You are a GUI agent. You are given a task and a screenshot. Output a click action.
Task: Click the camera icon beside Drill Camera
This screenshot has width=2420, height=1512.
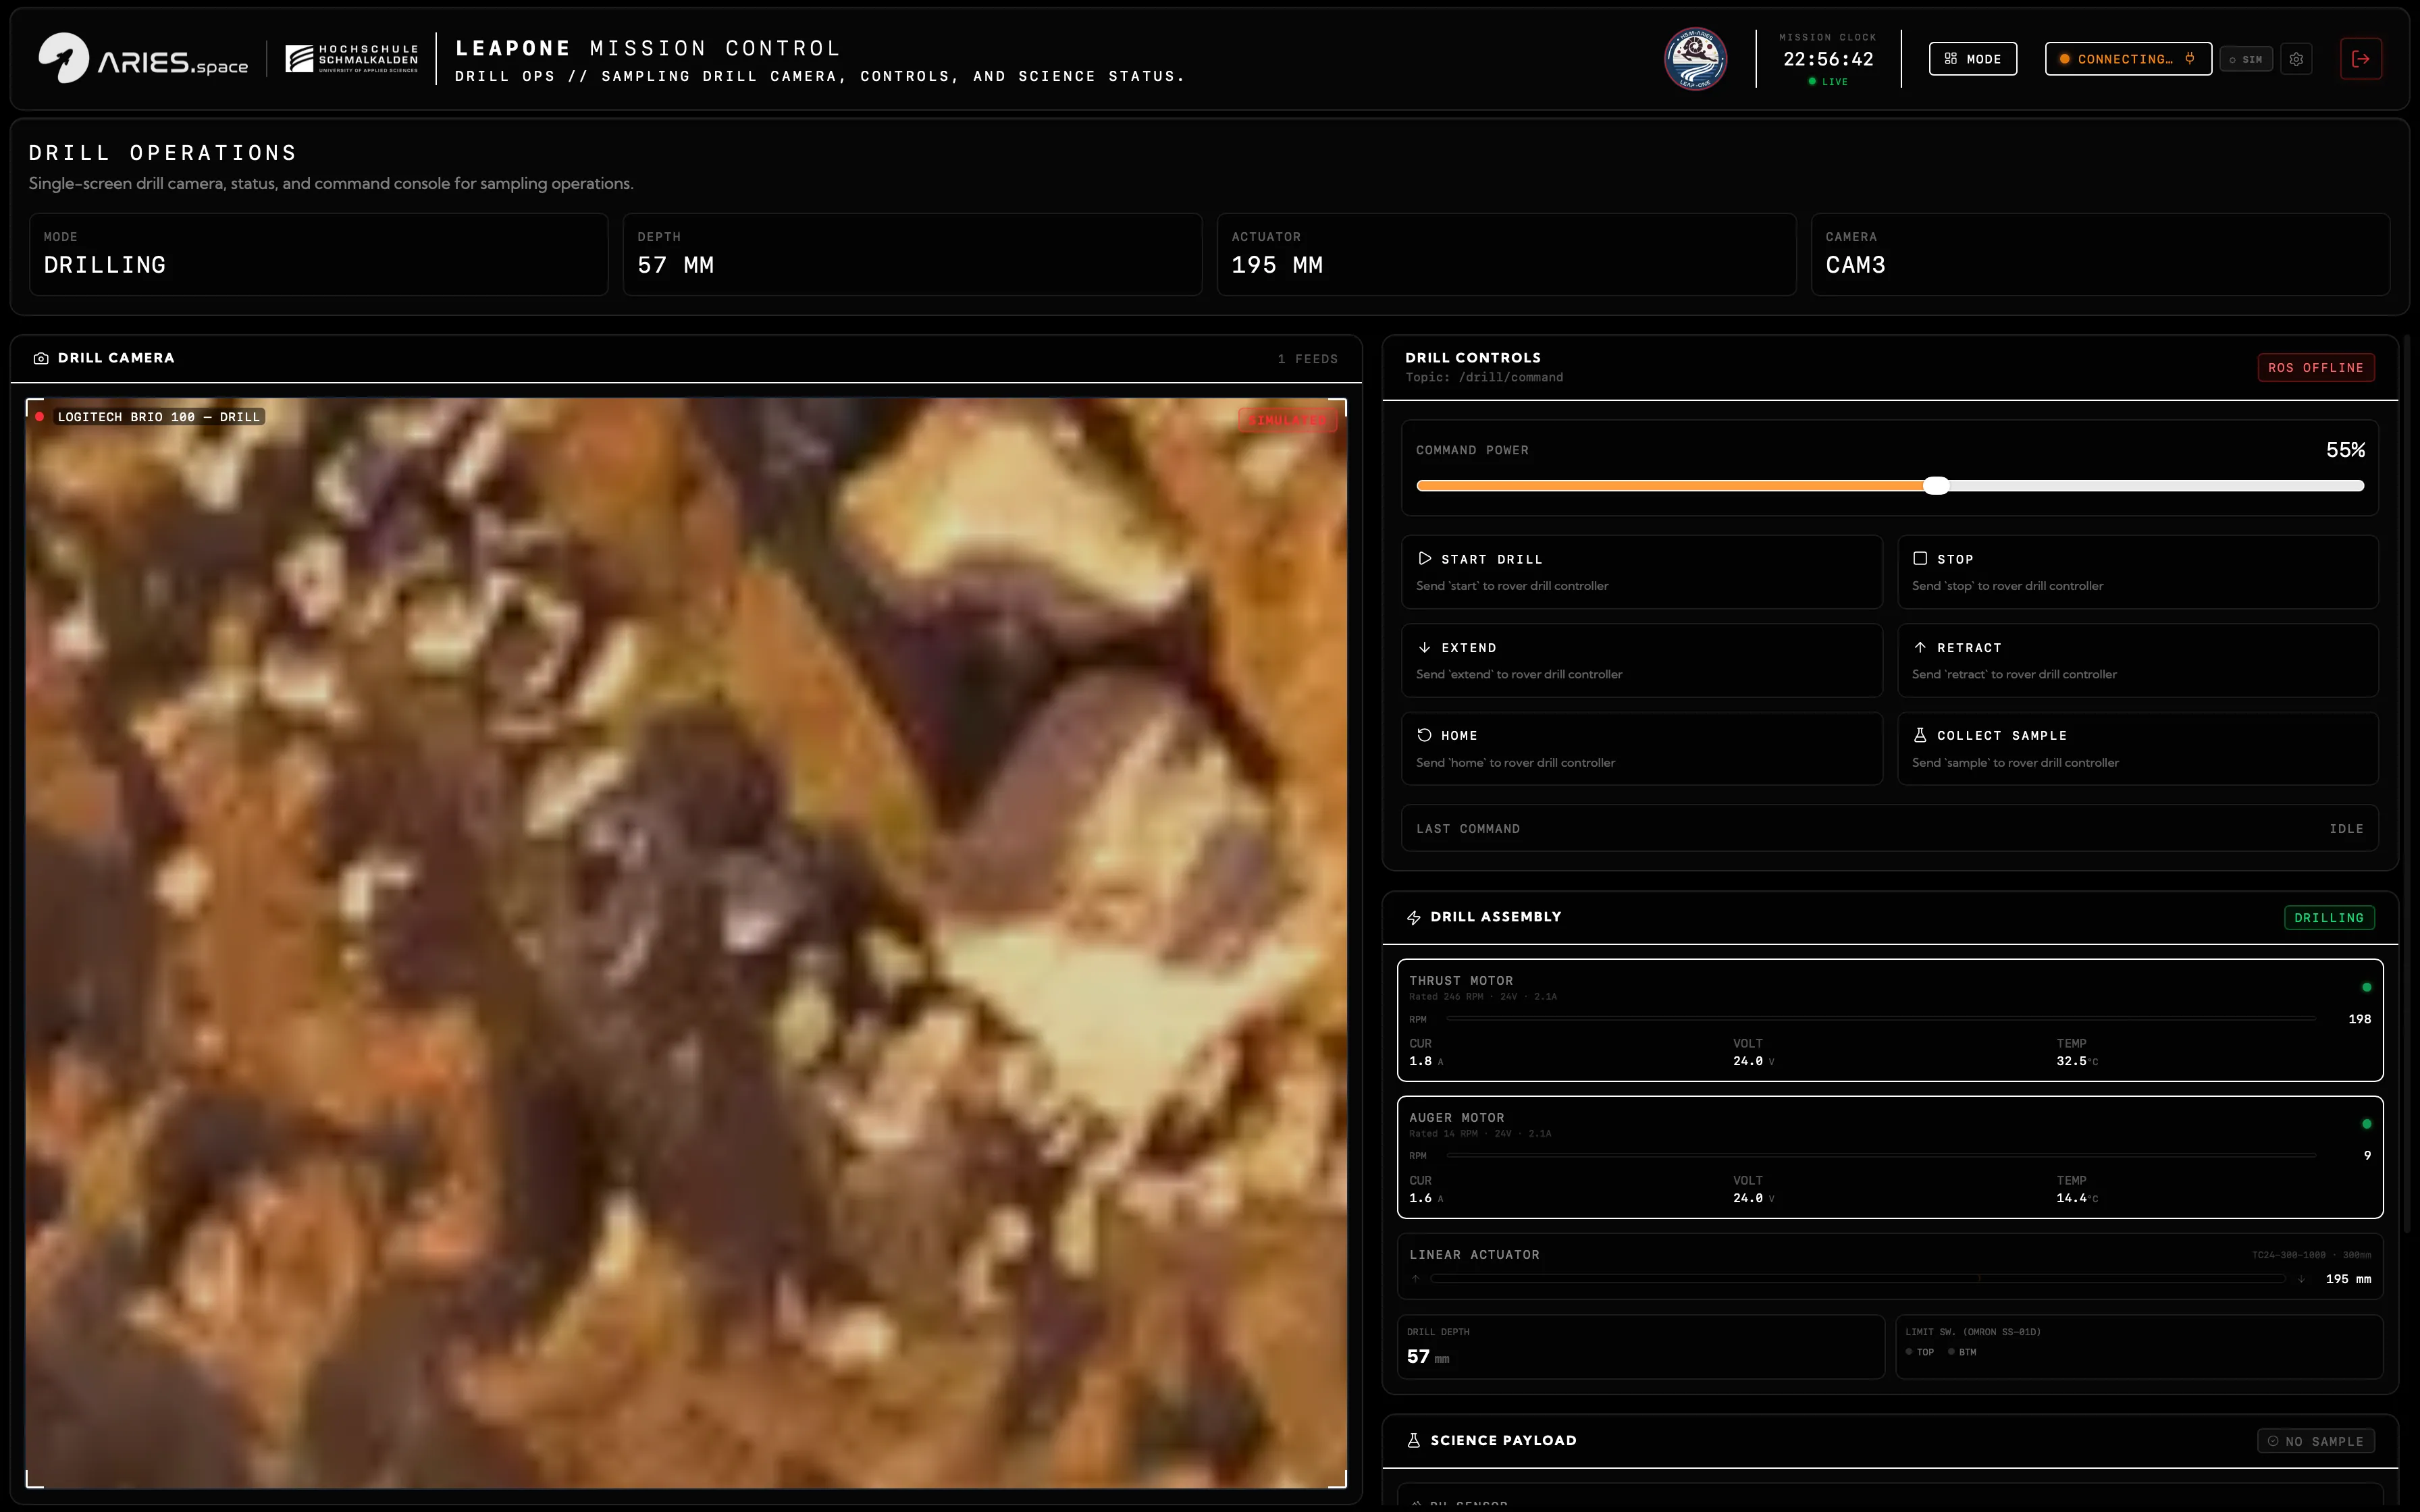(41, 358)
